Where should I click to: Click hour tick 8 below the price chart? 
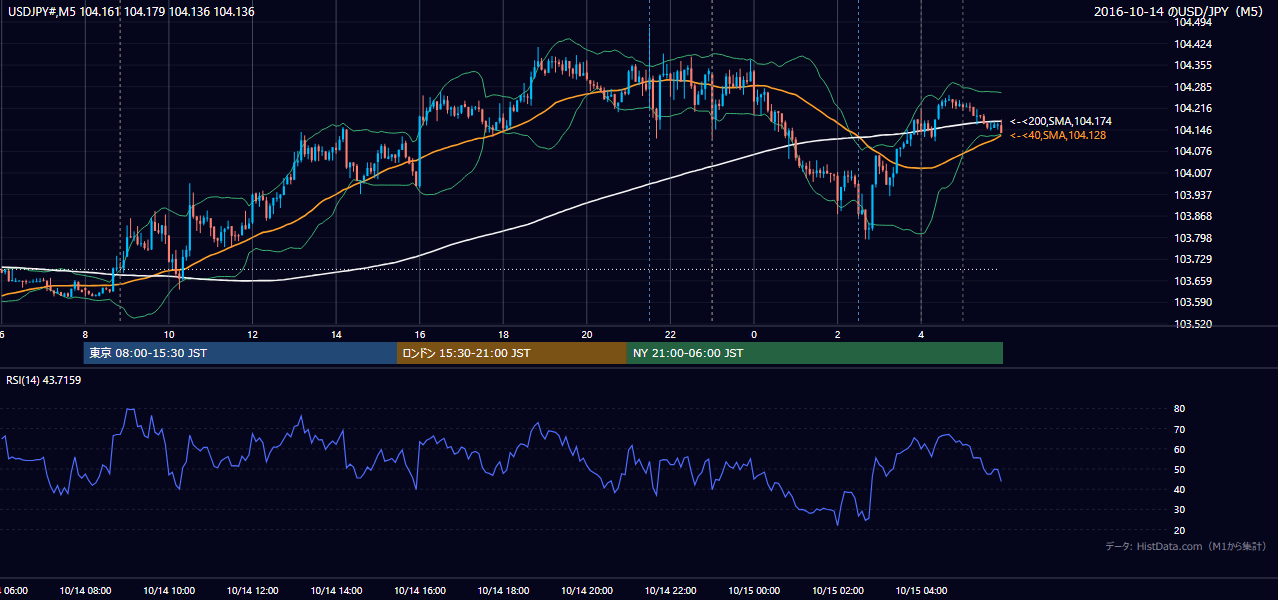coord(85,334)
